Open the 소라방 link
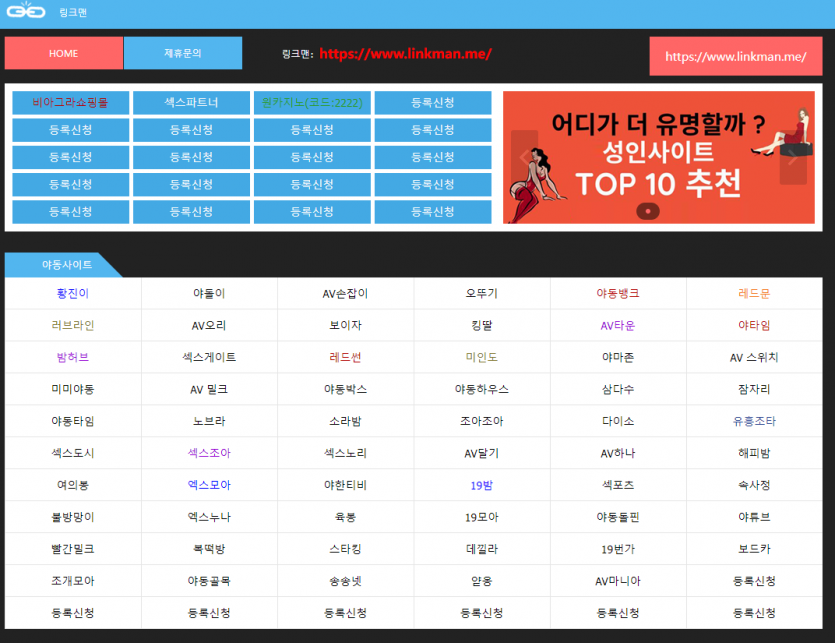 tap(345, 421)
